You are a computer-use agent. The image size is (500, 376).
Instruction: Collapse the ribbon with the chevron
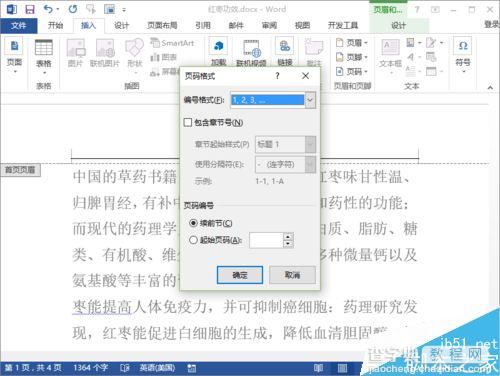pyautogui.click(x=490, y=88)
